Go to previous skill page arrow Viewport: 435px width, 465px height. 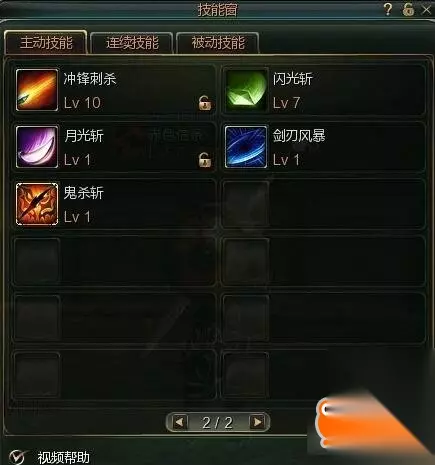click(180, 422)
